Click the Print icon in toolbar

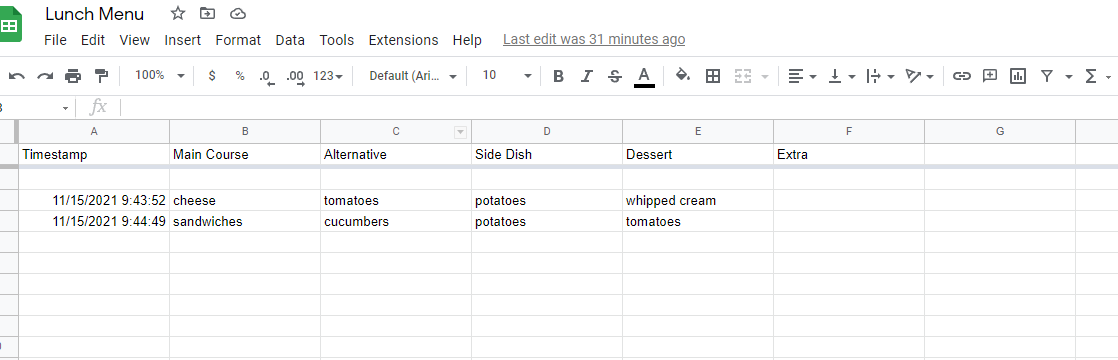click(73, 76)
